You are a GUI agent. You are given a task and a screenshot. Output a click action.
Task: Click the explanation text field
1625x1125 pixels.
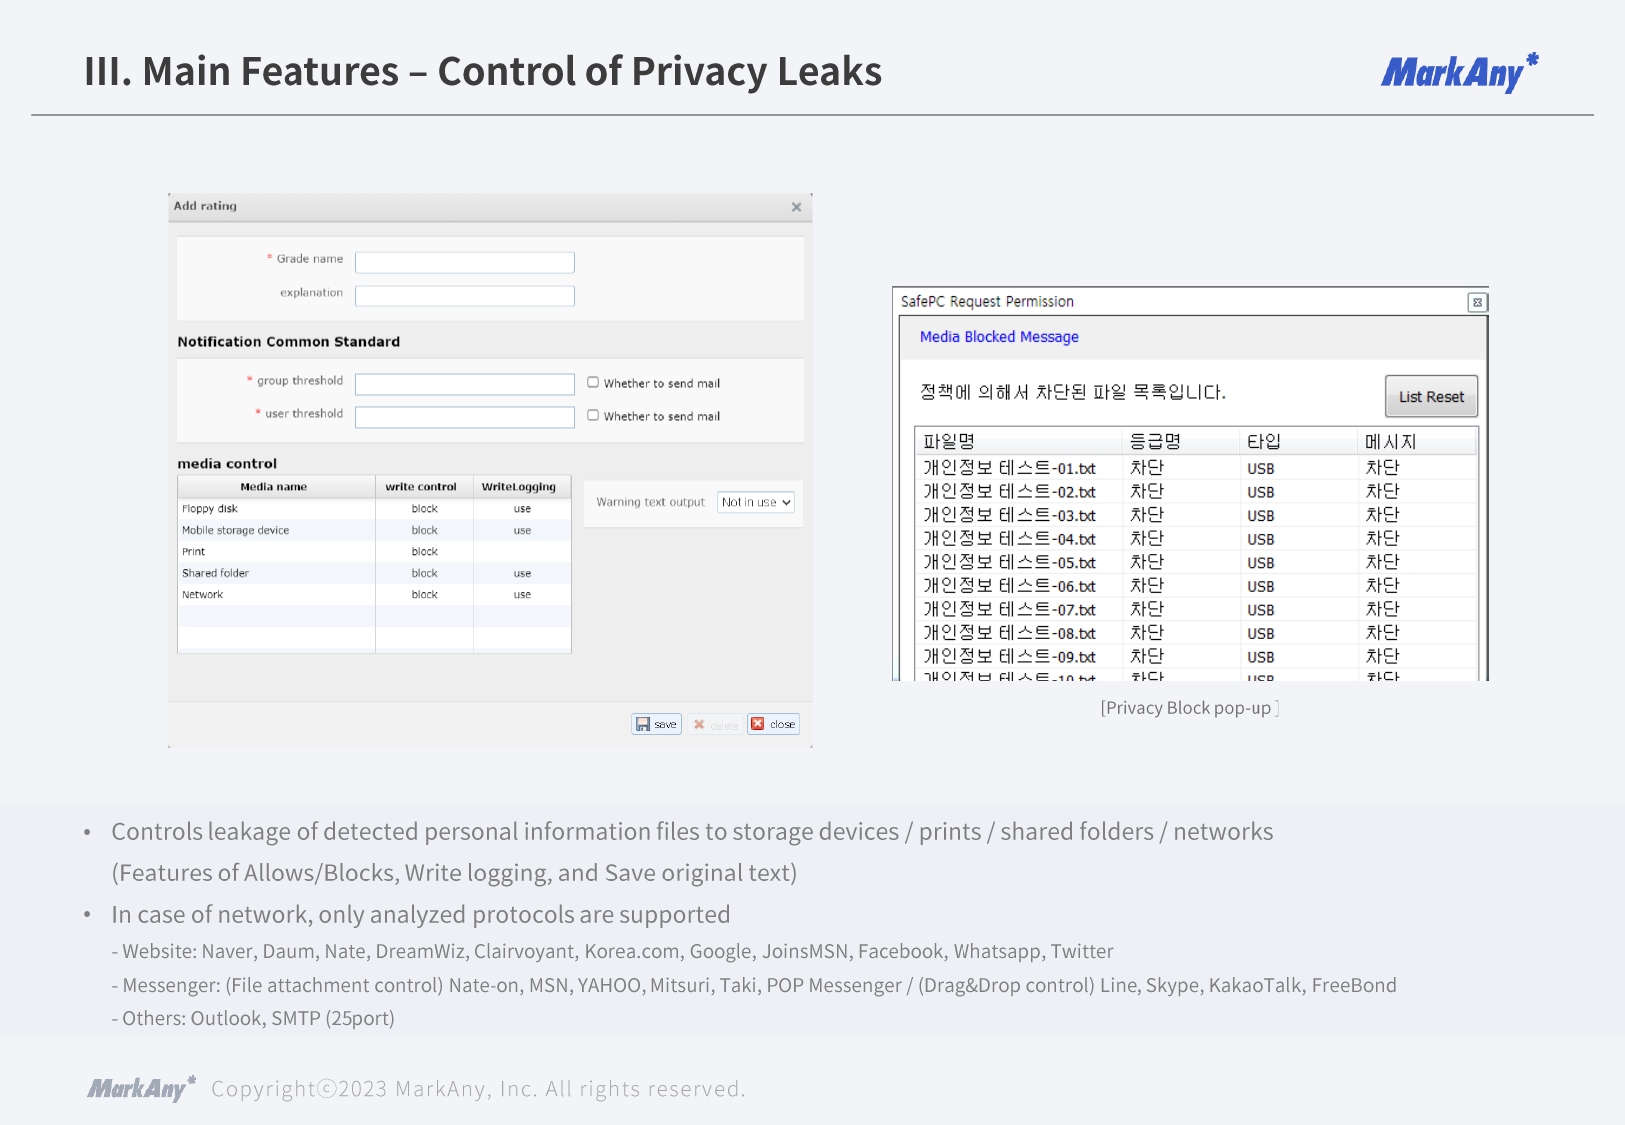click(x=464, y=296)
